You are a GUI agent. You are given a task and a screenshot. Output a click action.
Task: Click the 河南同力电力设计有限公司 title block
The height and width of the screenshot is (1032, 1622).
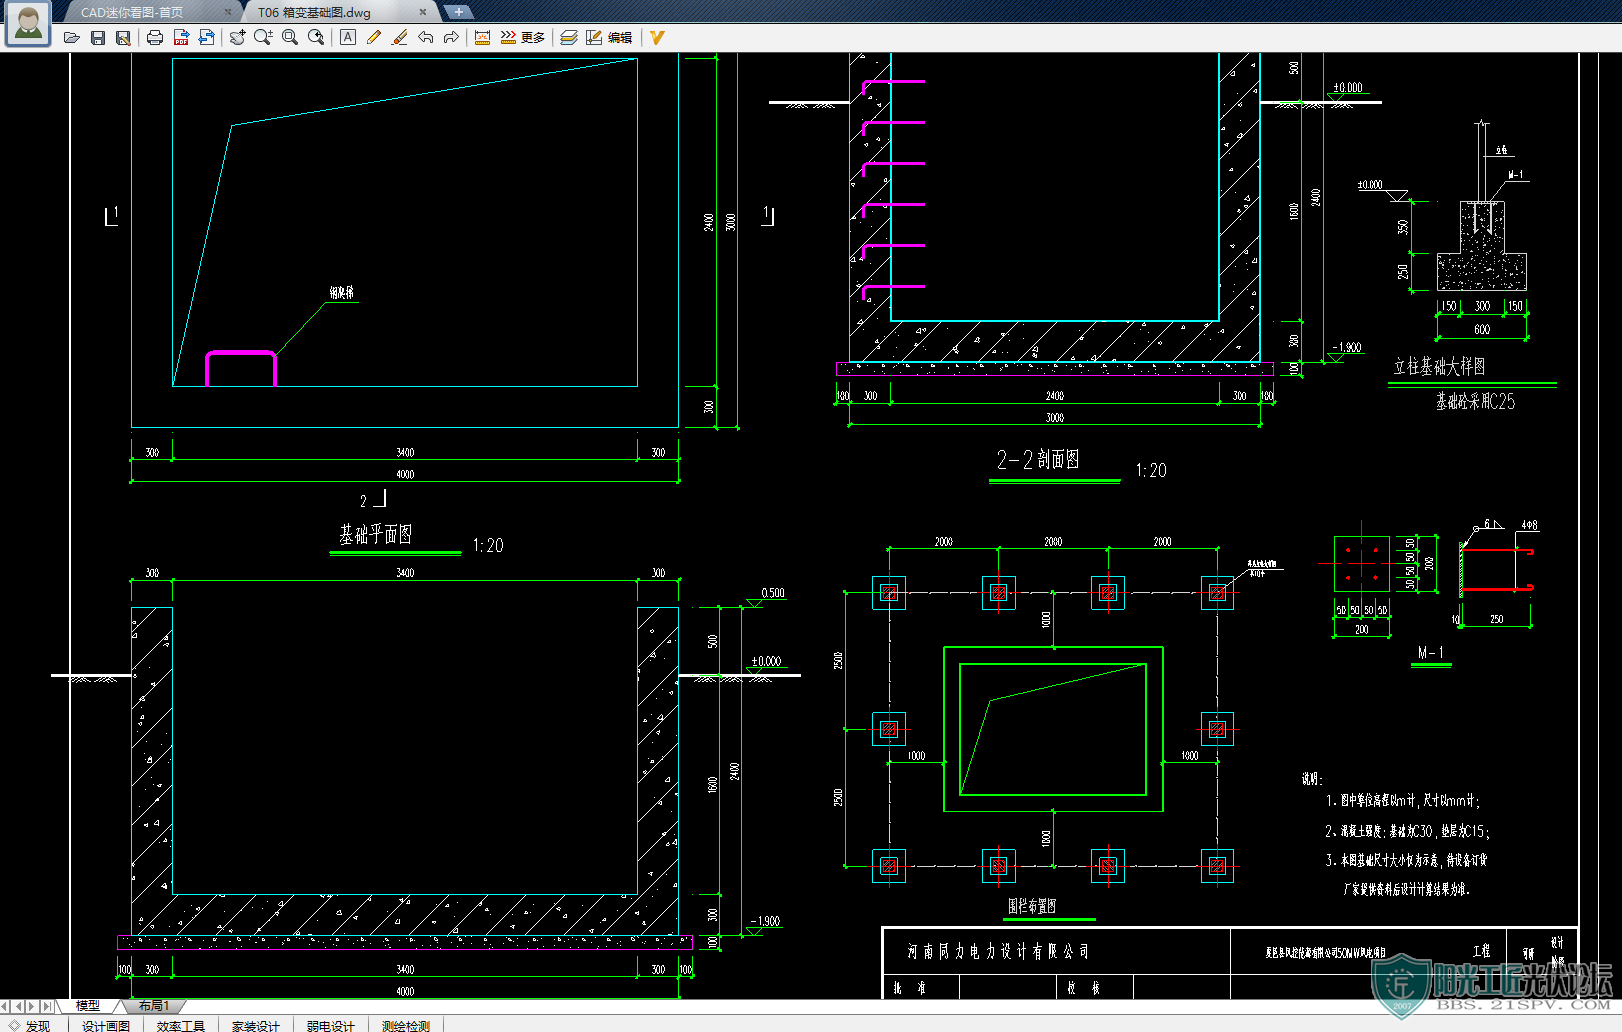tap(998, 951)
